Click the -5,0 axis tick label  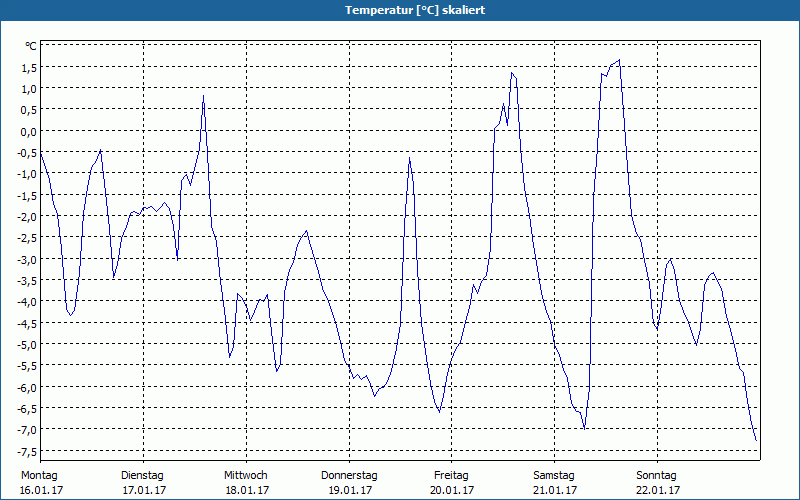(28, 344)
